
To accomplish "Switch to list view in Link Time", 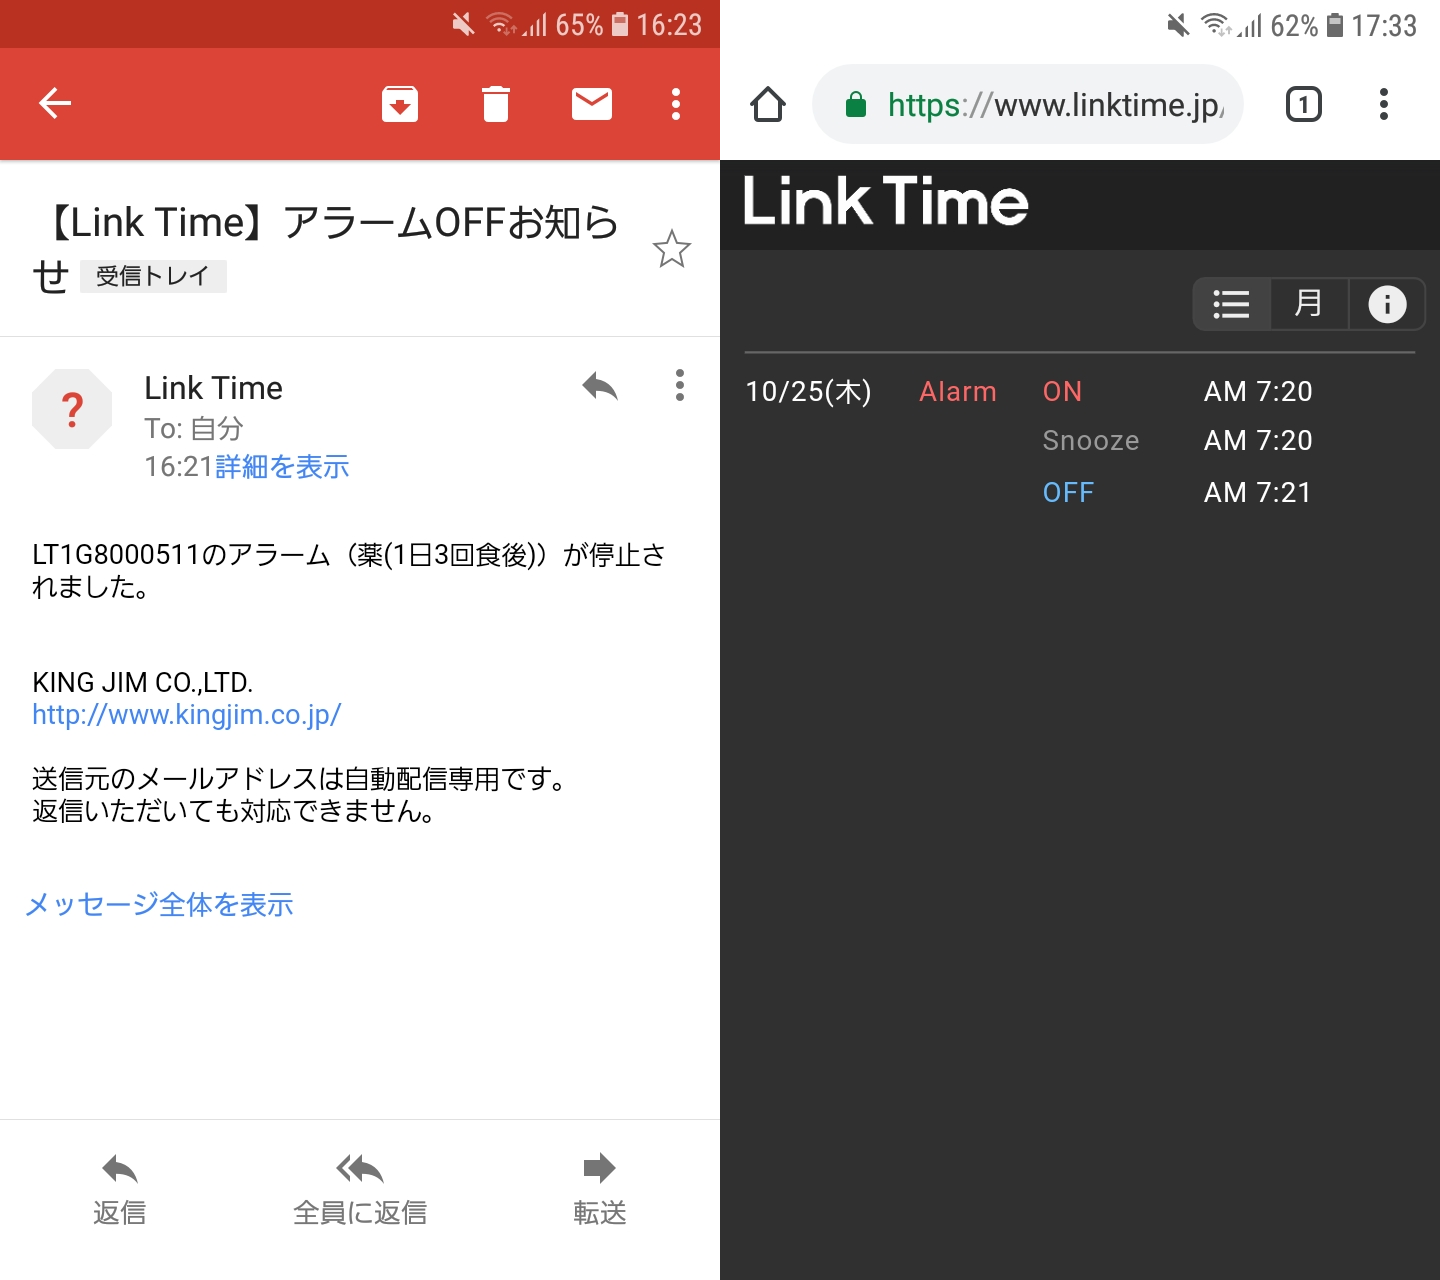I will pyautogui.click(x=1231, y=304).
